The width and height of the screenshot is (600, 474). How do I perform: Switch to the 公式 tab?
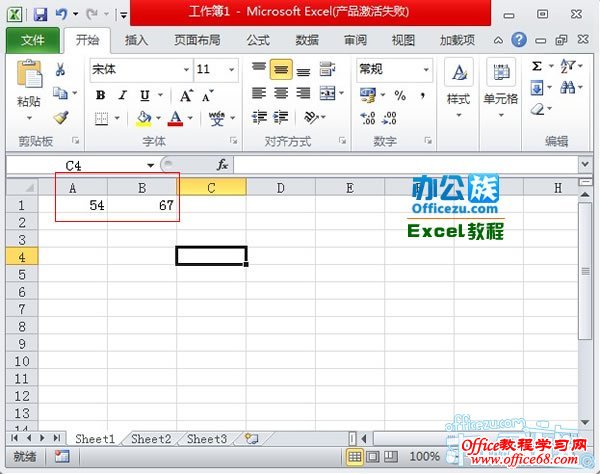258,40
